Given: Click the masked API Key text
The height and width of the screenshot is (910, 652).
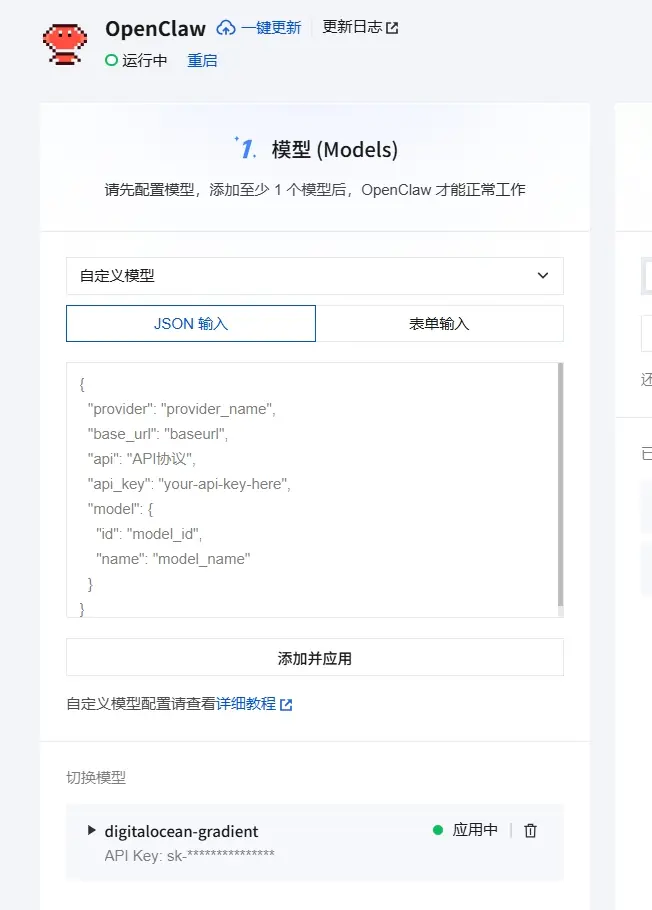Looking at the screenshot, I should (x=189, y=855).
